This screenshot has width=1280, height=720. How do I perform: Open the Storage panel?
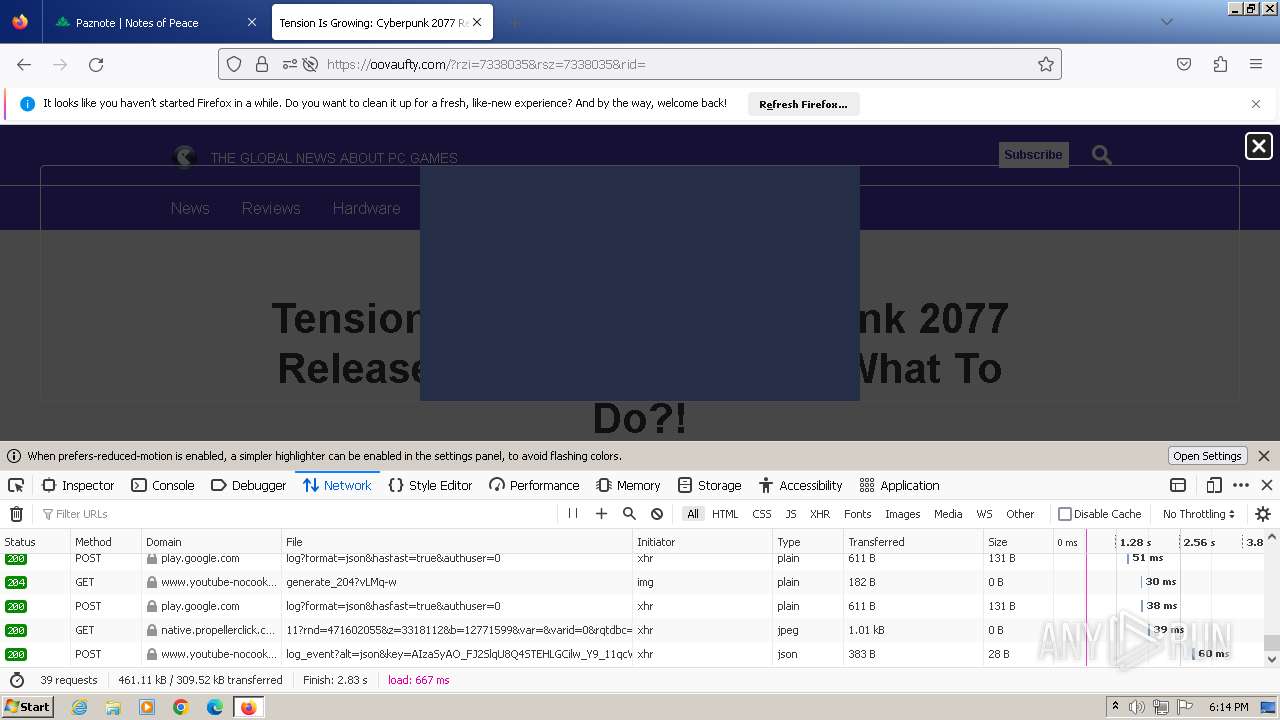709,485
